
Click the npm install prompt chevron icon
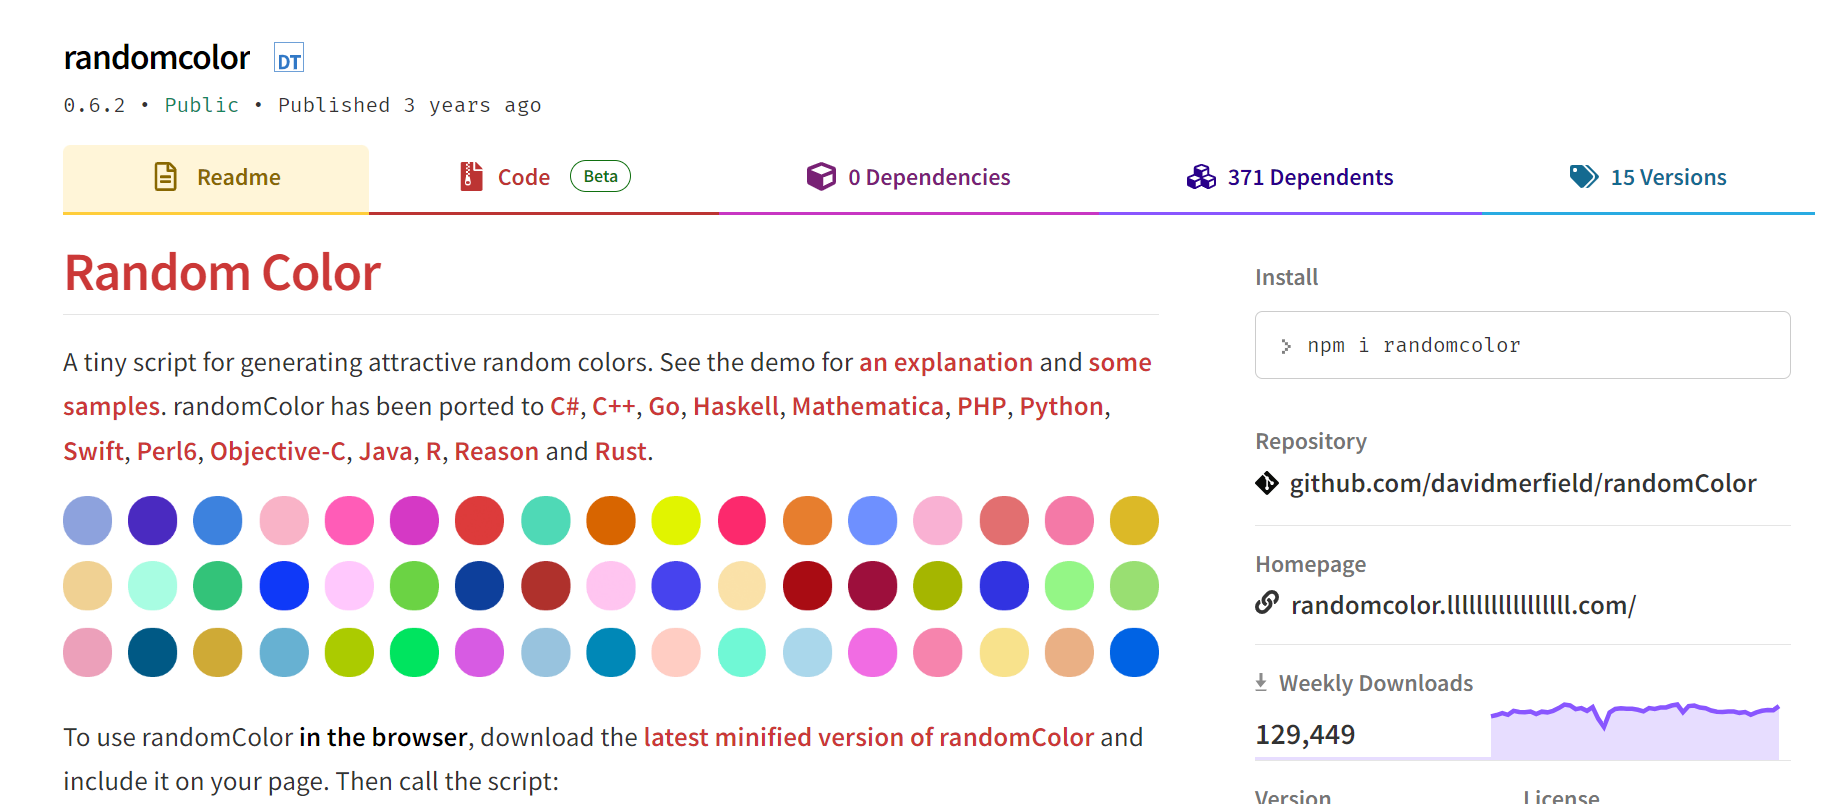pyautogui.click(x=1286, y=346)
